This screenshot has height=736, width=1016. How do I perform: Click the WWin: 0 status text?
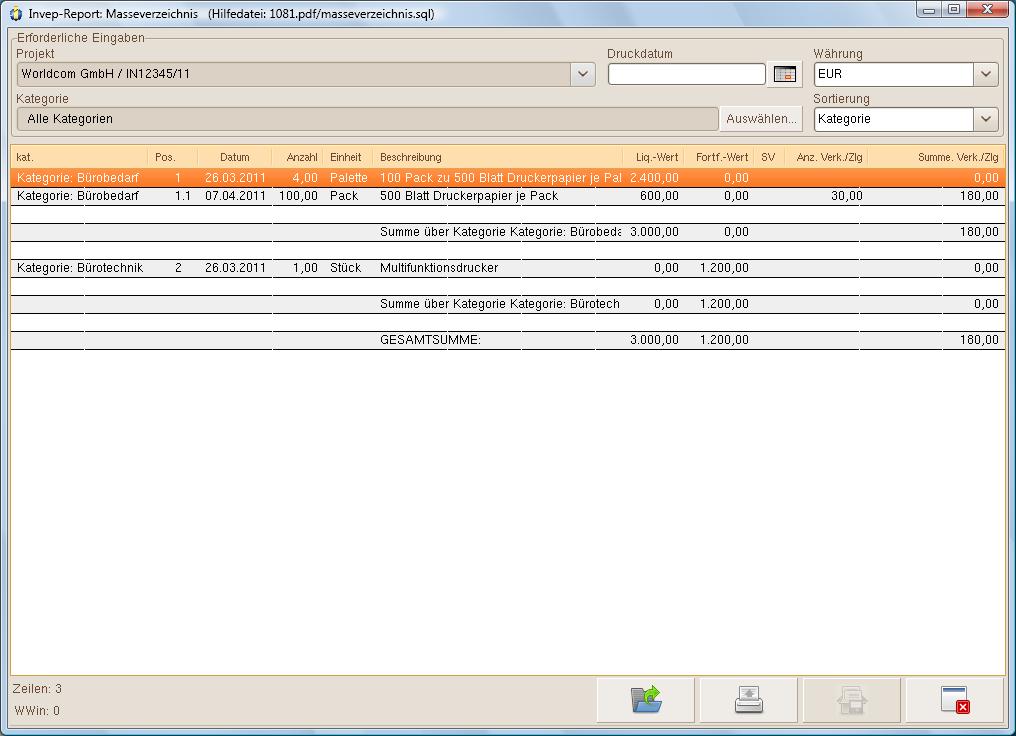tap(37, 711)
